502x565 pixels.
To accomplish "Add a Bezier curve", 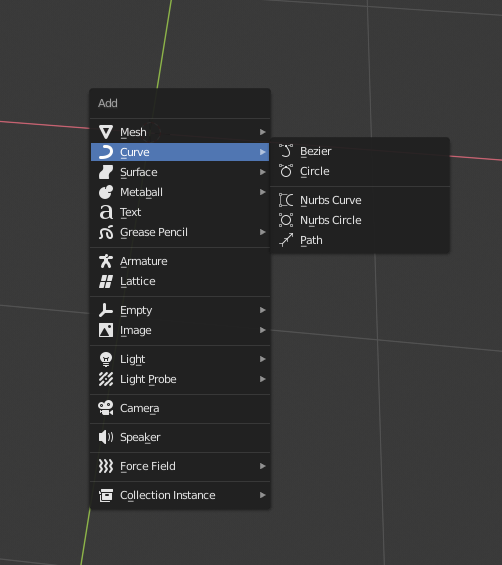I will pyautogui.click(x=360, y=151).
